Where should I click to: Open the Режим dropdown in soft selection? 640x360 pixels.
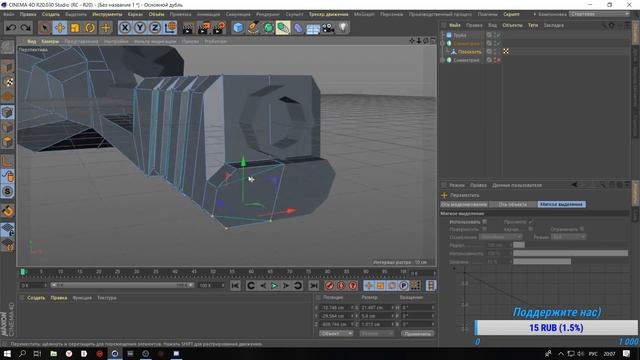568,237
